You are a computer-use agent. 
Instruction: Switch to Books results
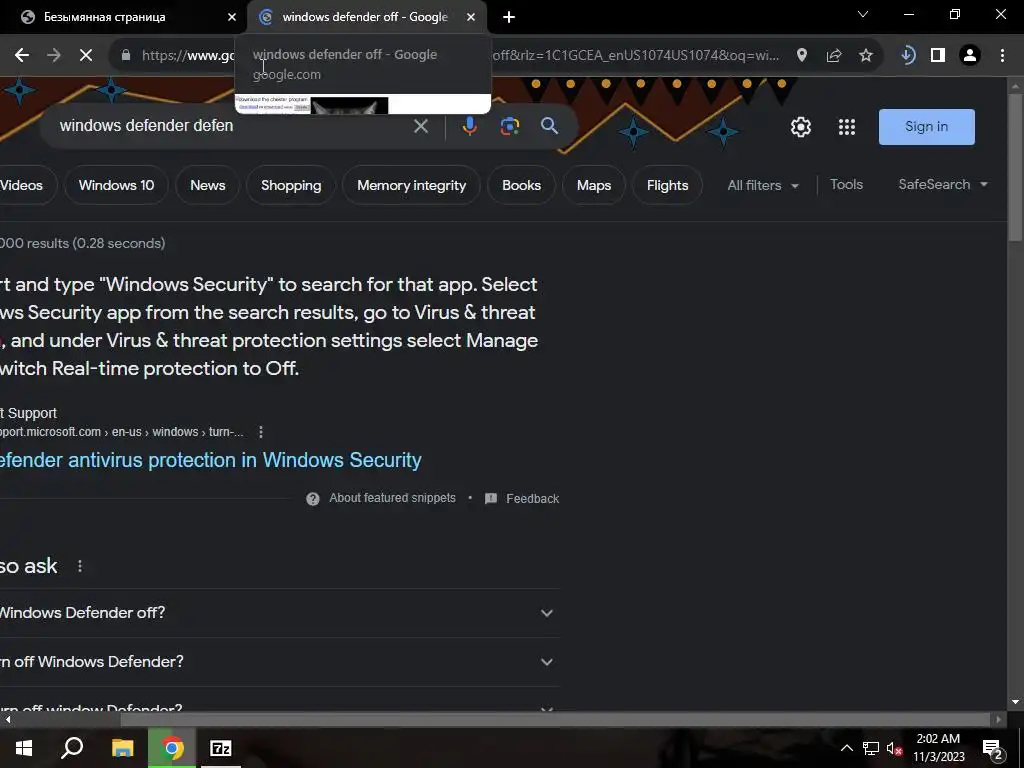coord(521,185)
